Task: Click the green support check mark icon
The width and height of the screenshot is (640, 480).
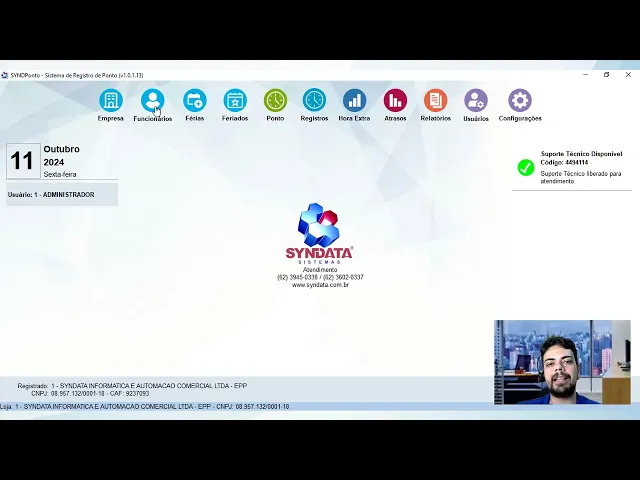Action: [x=526, y=167]
